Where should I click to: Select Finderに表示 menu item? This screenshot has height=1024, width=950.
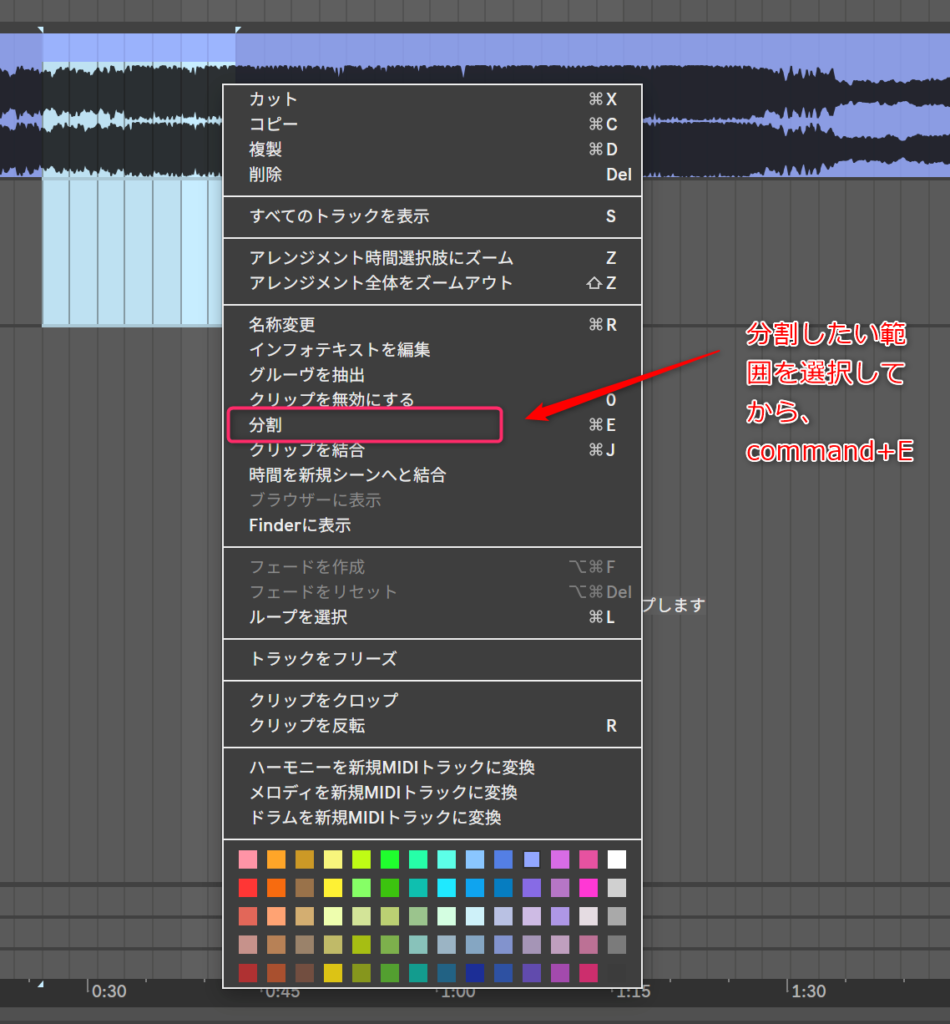tap(300, 525)
